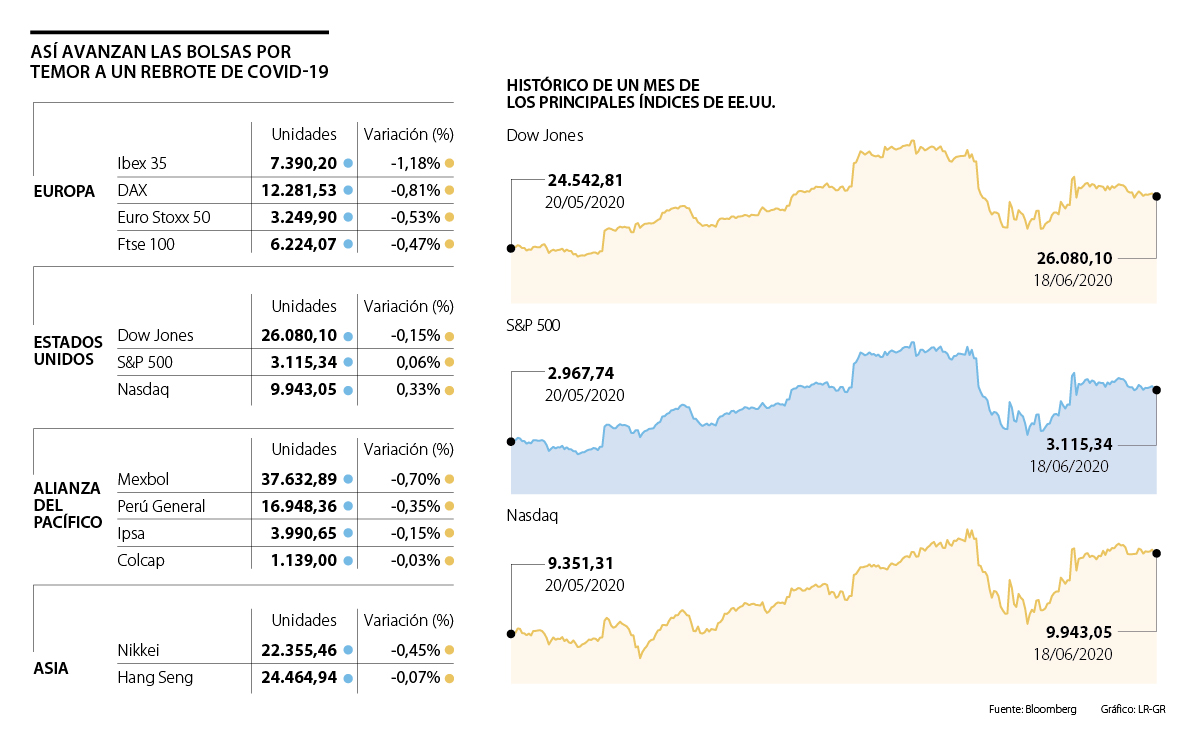Viewport: 1200px width, 744px height.
Task: Click the S&P 500 chart starting point marker
Action: [511, 440]
